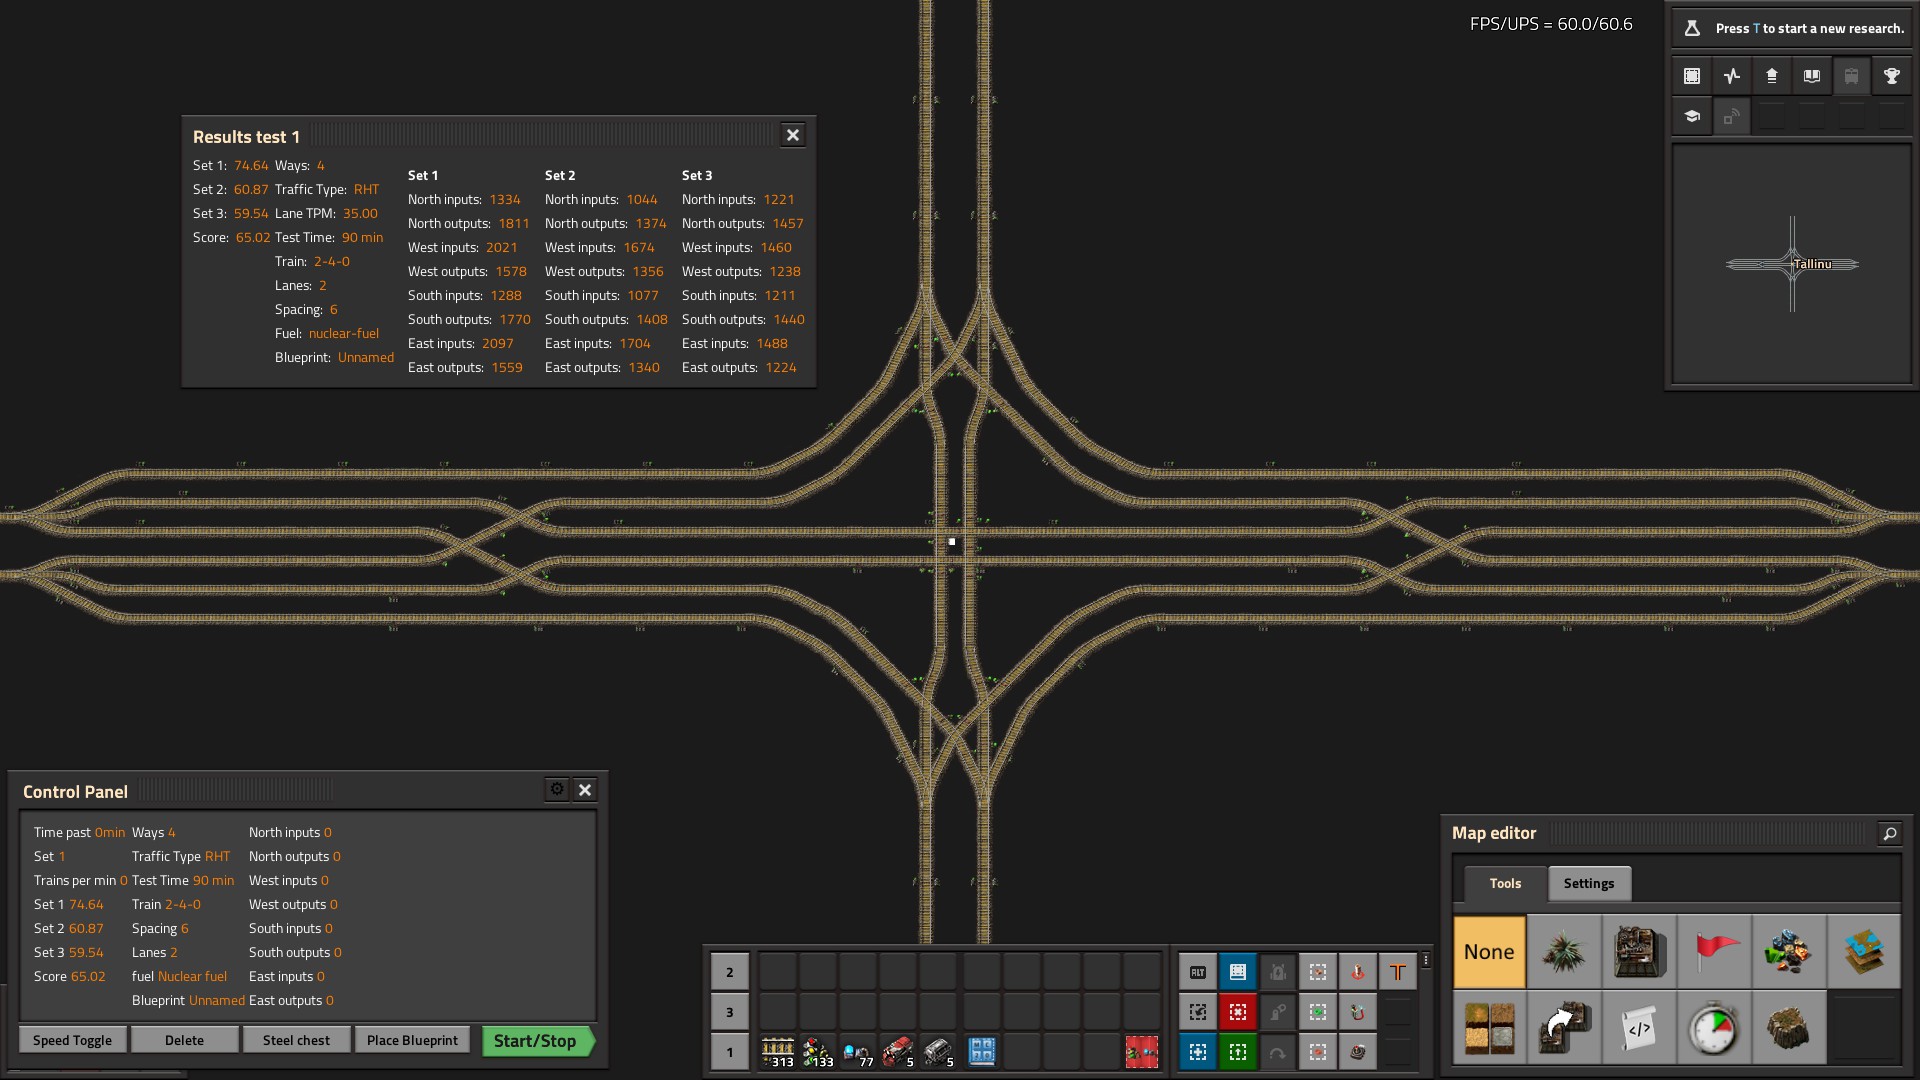Select the time stopwatch tool in Map editor
1920x1080 pixels.
pyautogui.click(x=1714, y=1027)
